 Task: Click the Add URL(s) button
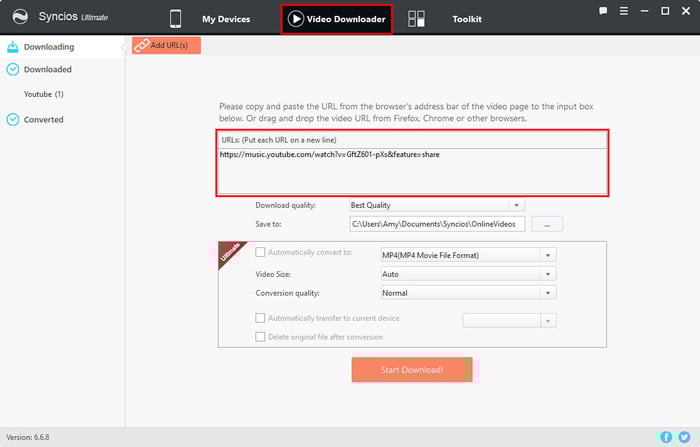pos(166,45)
